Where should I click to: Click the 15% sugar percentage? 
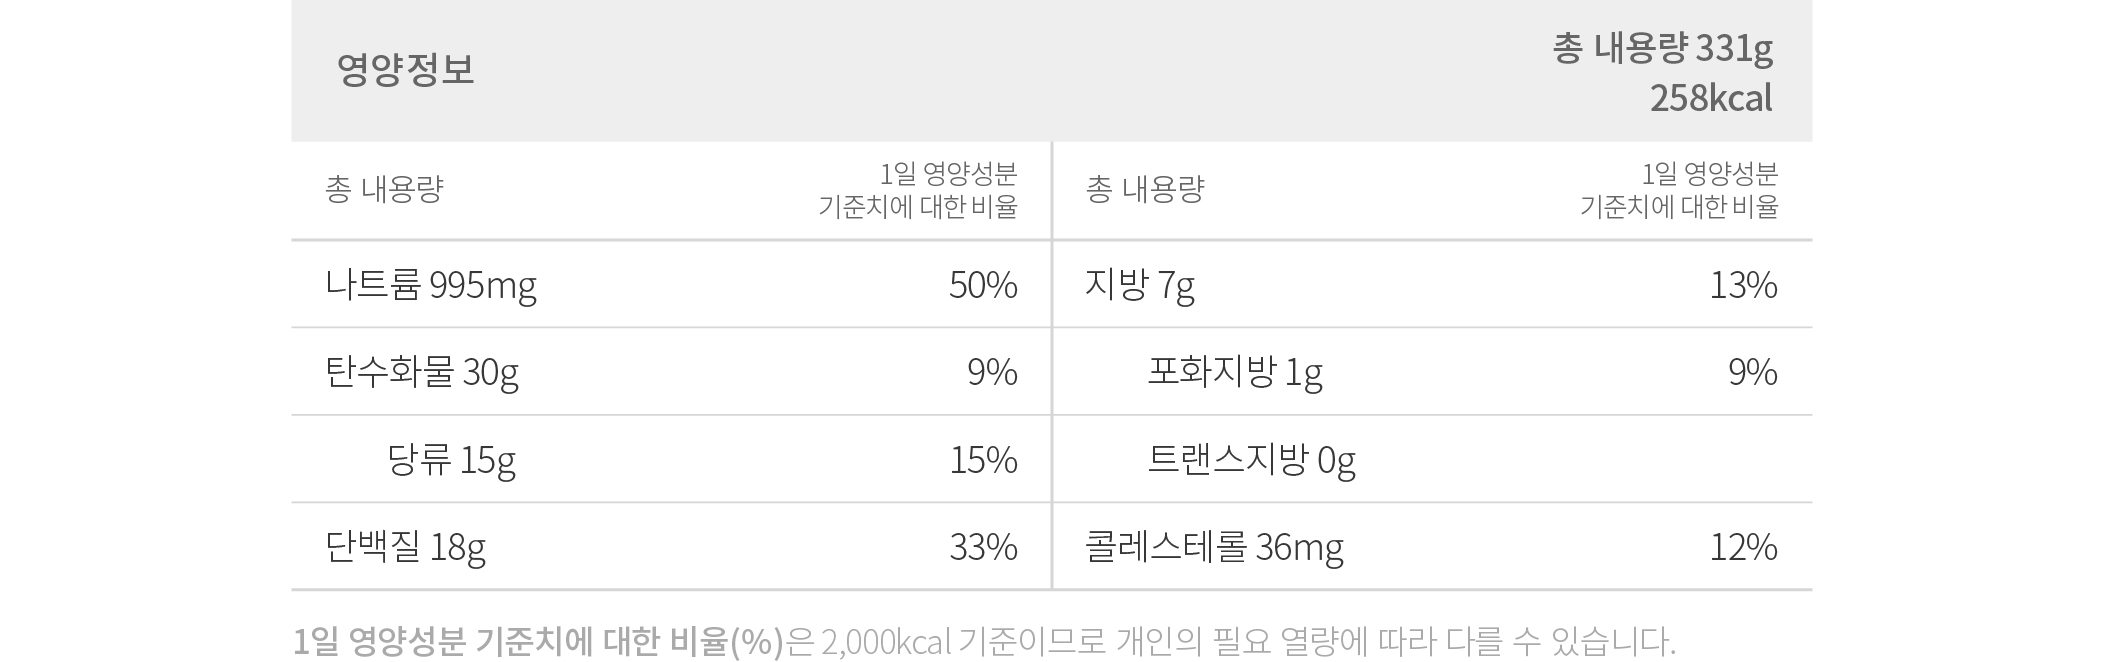(x=983, y=460)
